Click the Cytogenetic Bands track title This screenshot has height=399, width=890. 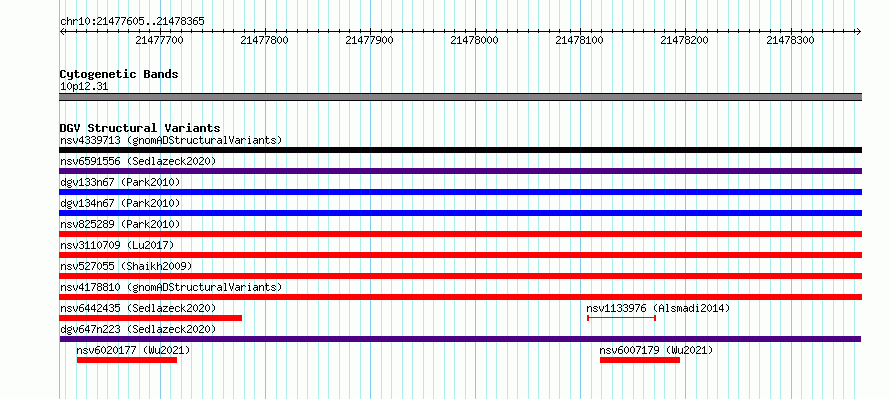[x=119, y=74]
